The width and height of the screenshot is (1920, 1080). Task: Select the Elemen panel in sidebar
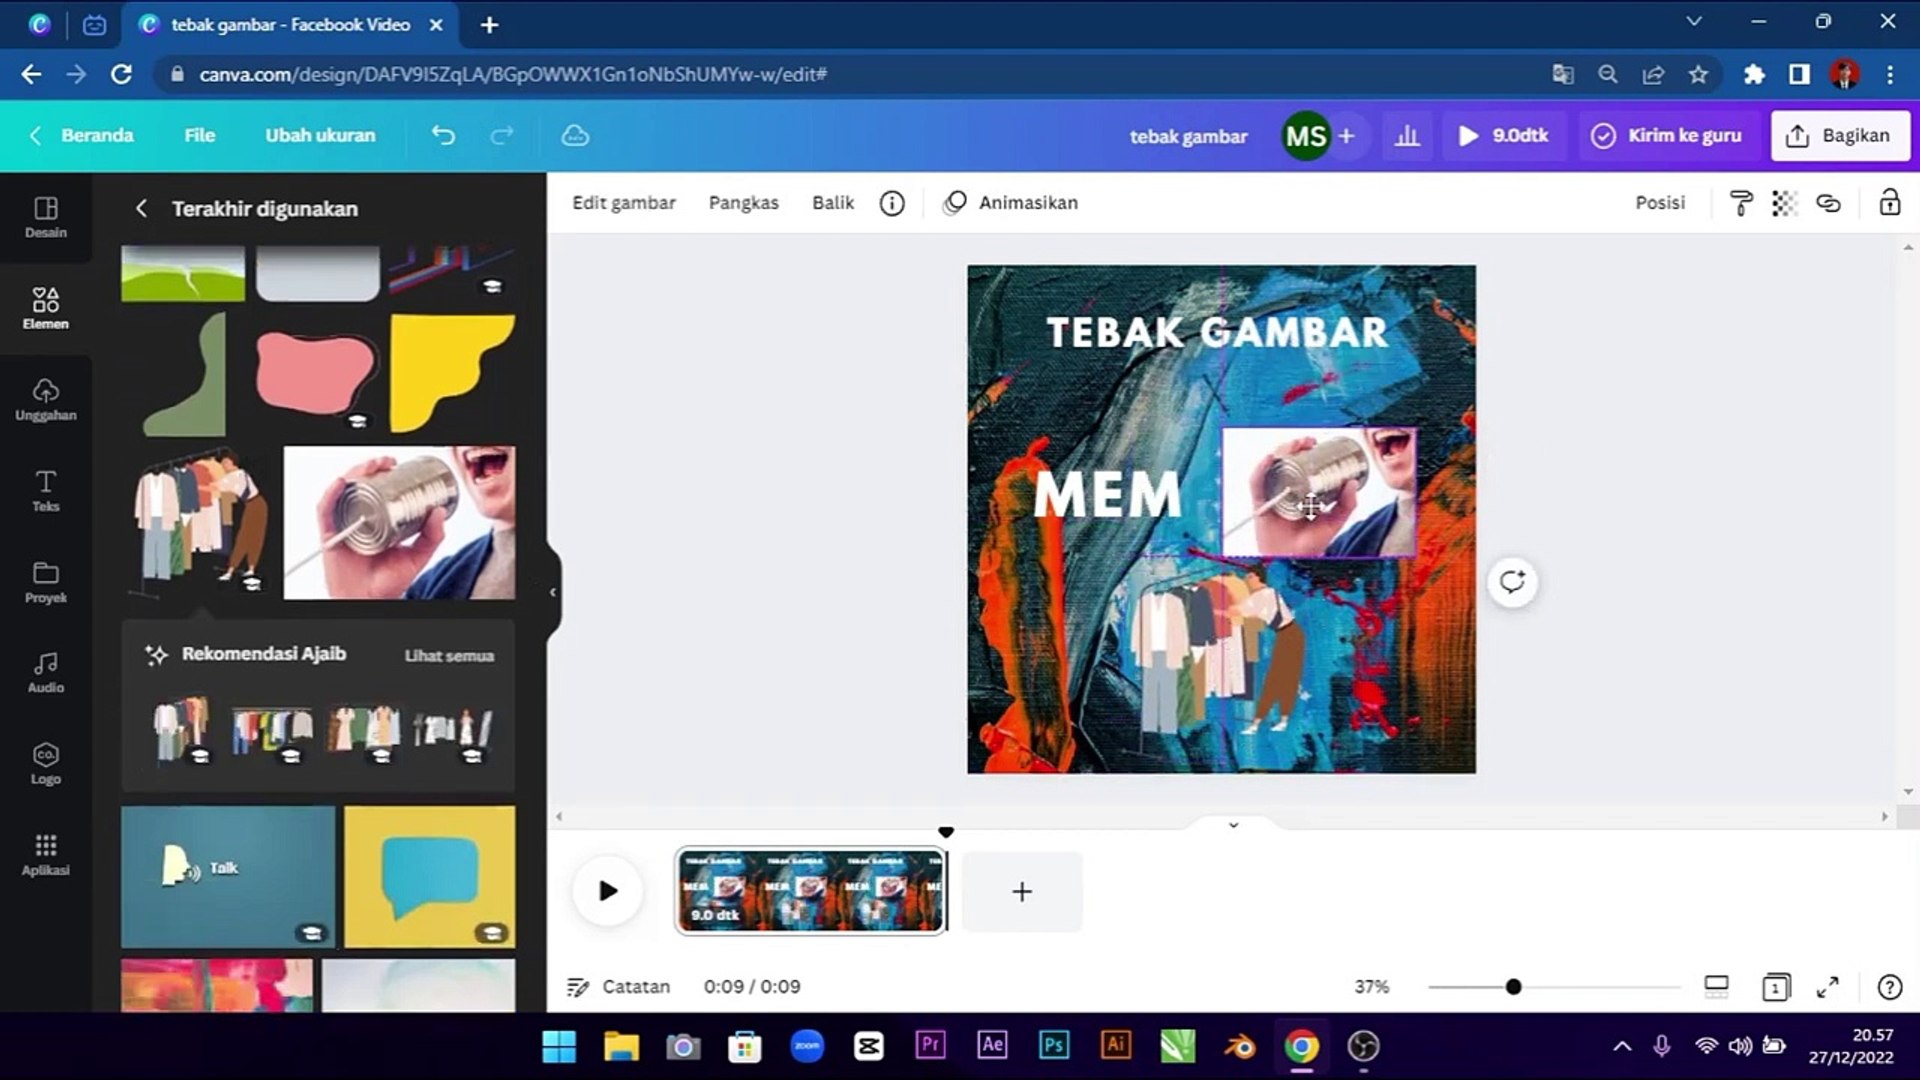(45, 305)
